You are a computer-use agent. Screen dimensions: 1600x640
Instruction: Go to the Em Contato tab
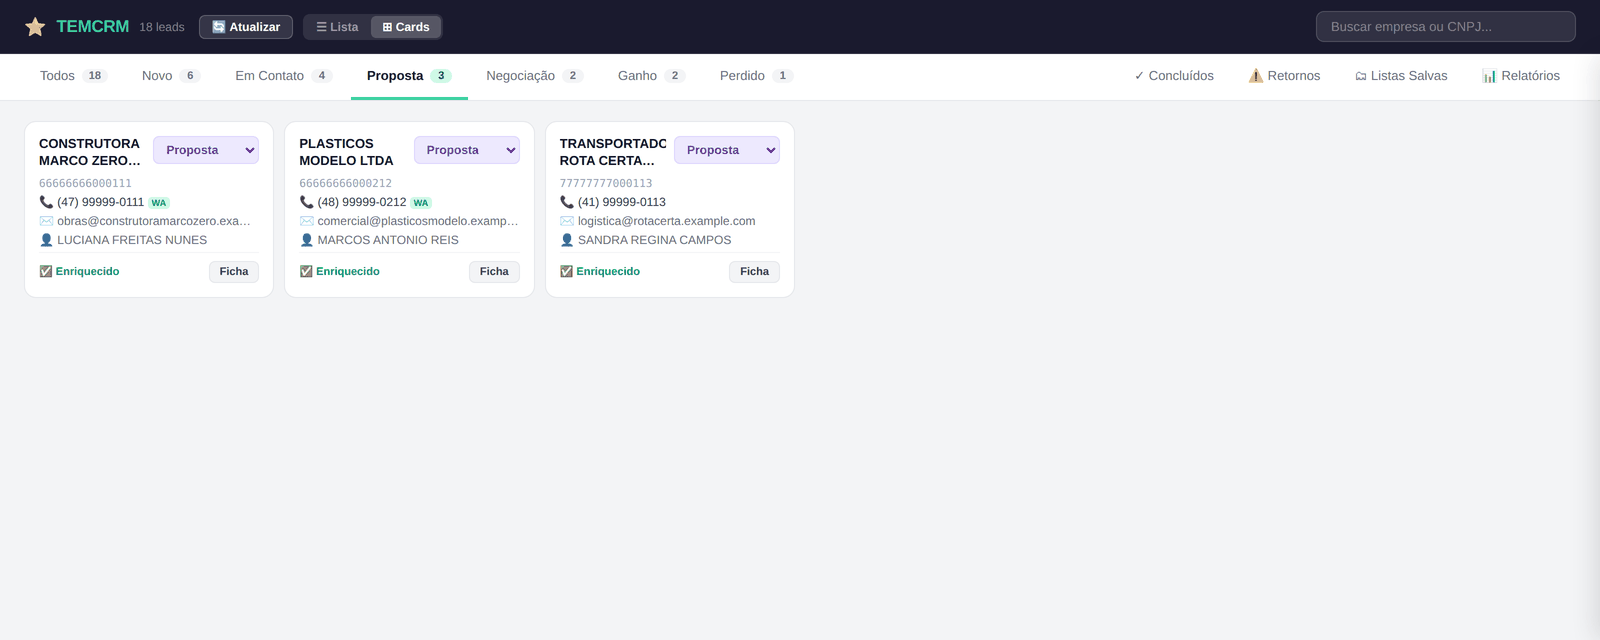[283, 76]
